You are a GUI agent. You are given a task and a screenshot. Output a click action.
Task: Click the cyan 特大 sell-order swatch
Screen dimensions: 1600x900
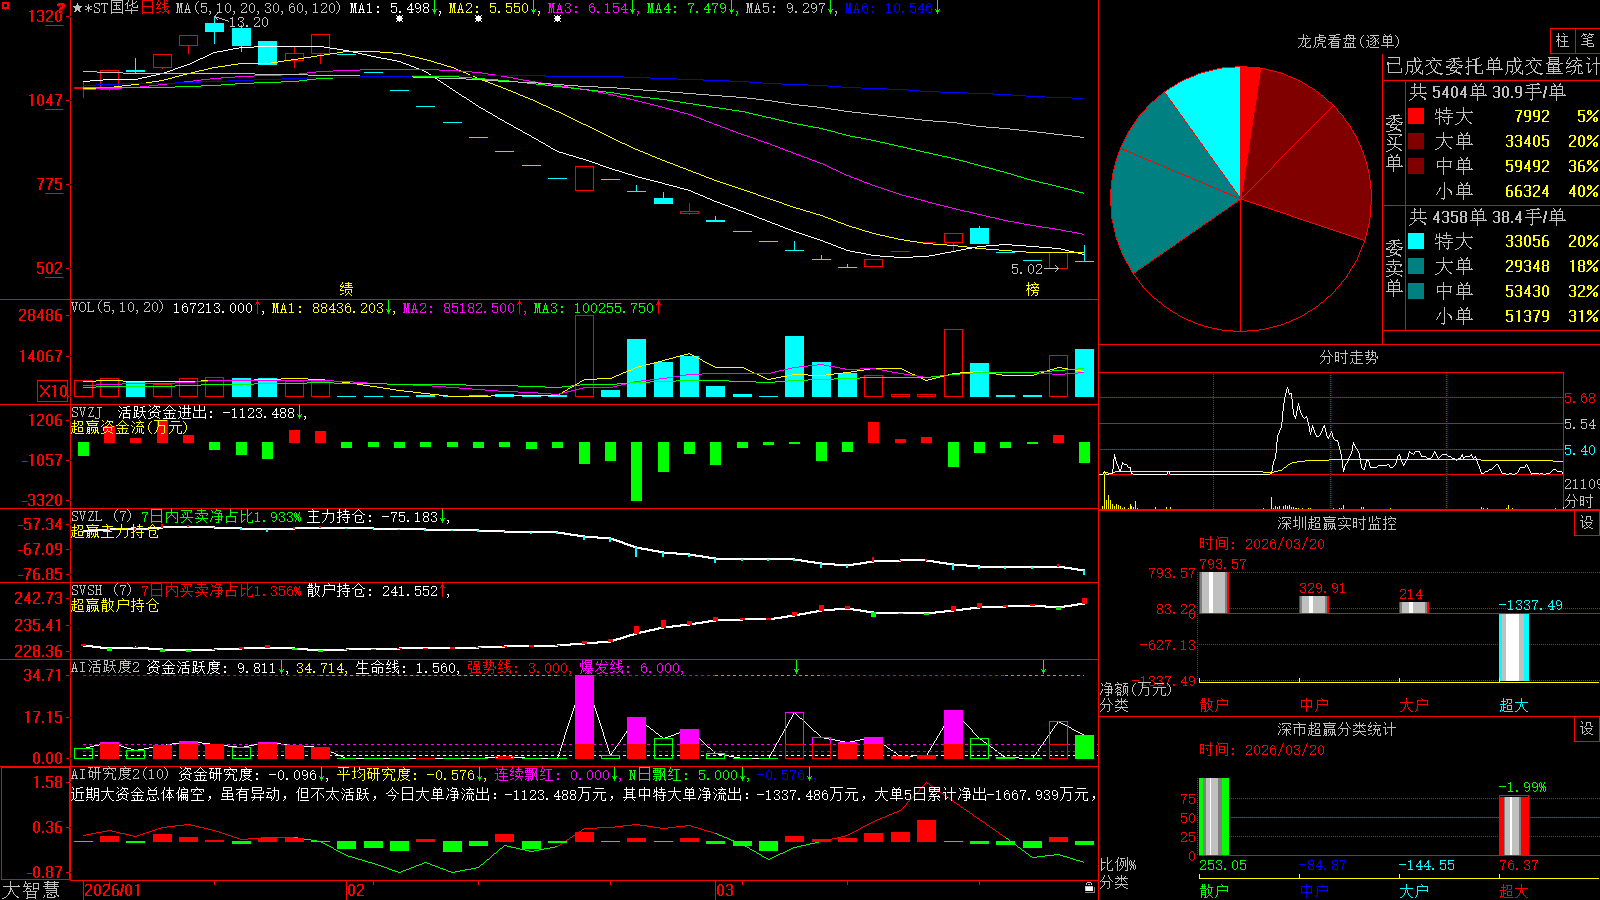(x=1416, y=241)
